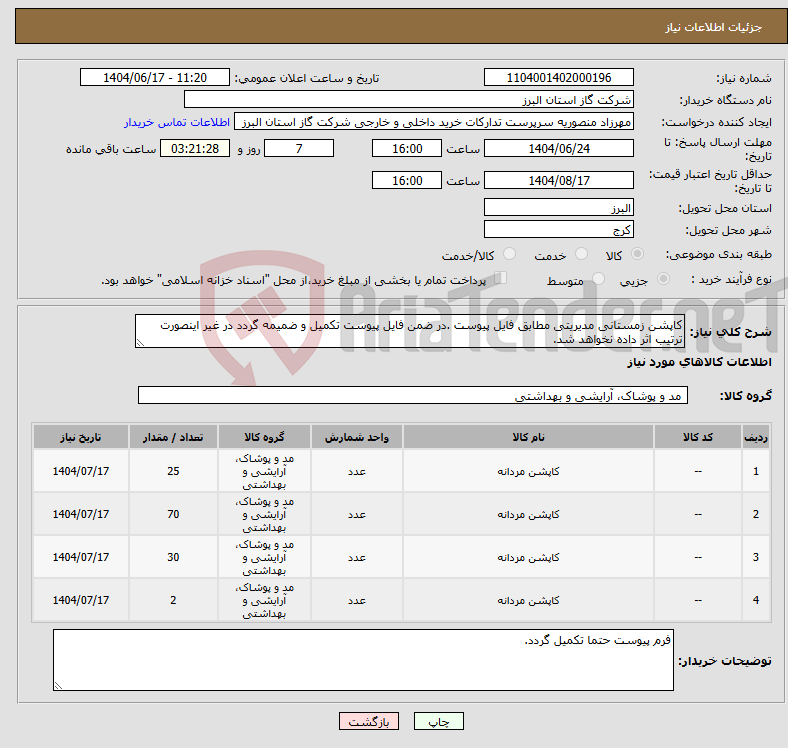Click the نام کالا column header
The image size is (788, 748).
tap(527, 437)
